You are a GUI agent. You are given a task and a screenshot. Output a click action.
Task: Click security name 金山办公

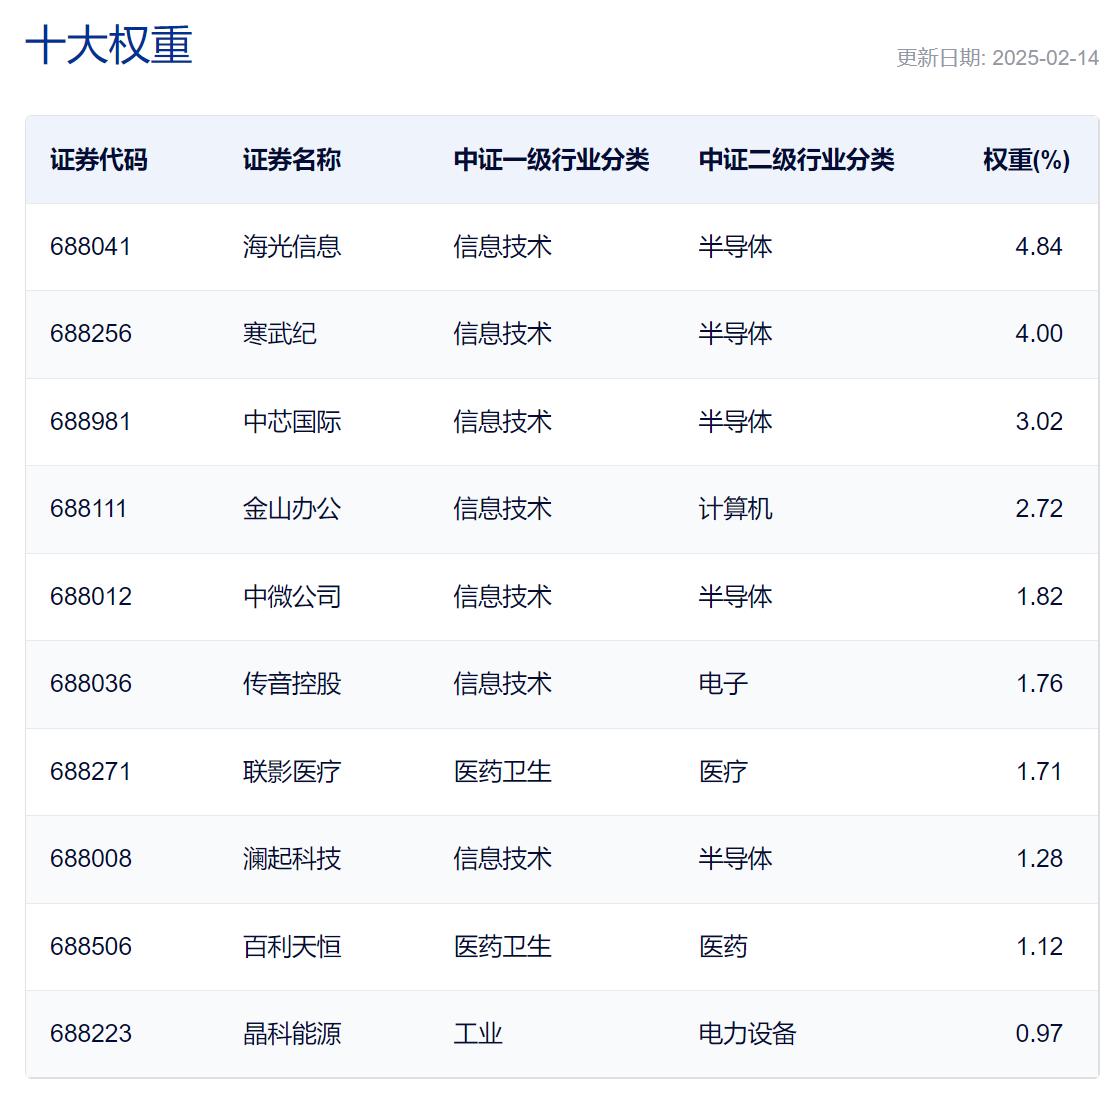pyautogui.click(x=292, y=508)
